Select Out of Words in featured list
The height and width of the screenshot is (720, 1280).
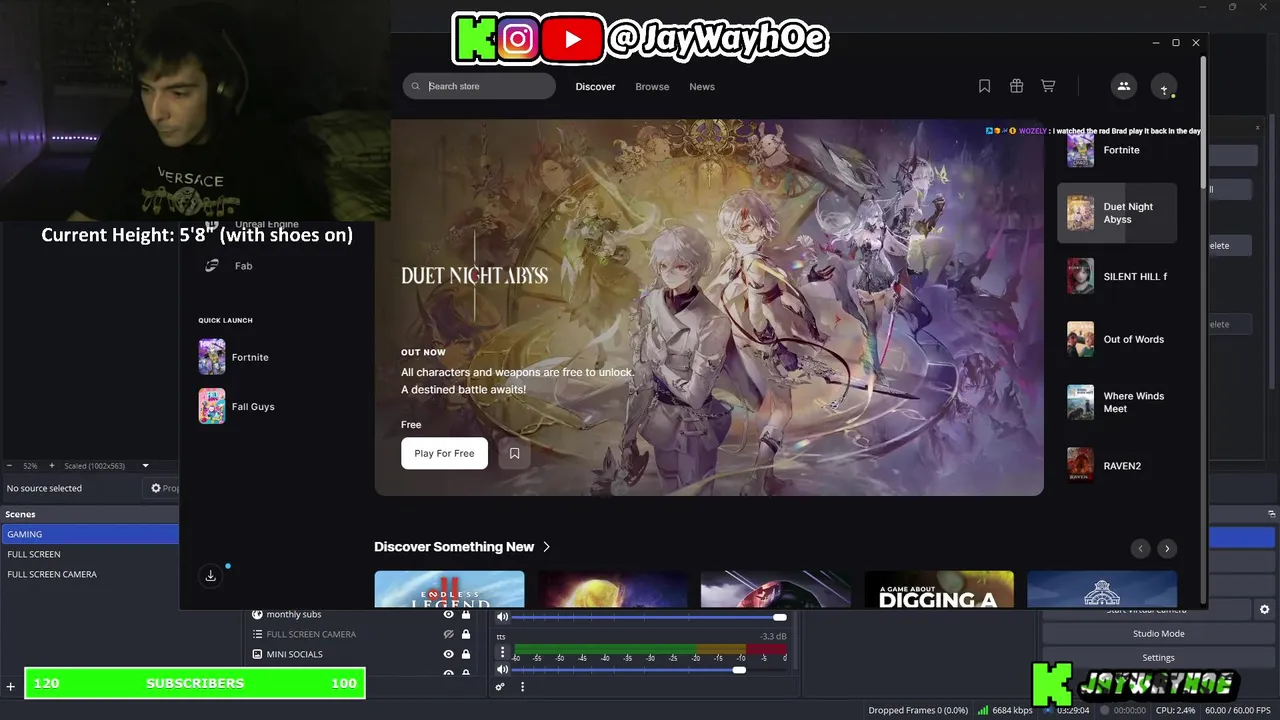point(1117,339)
